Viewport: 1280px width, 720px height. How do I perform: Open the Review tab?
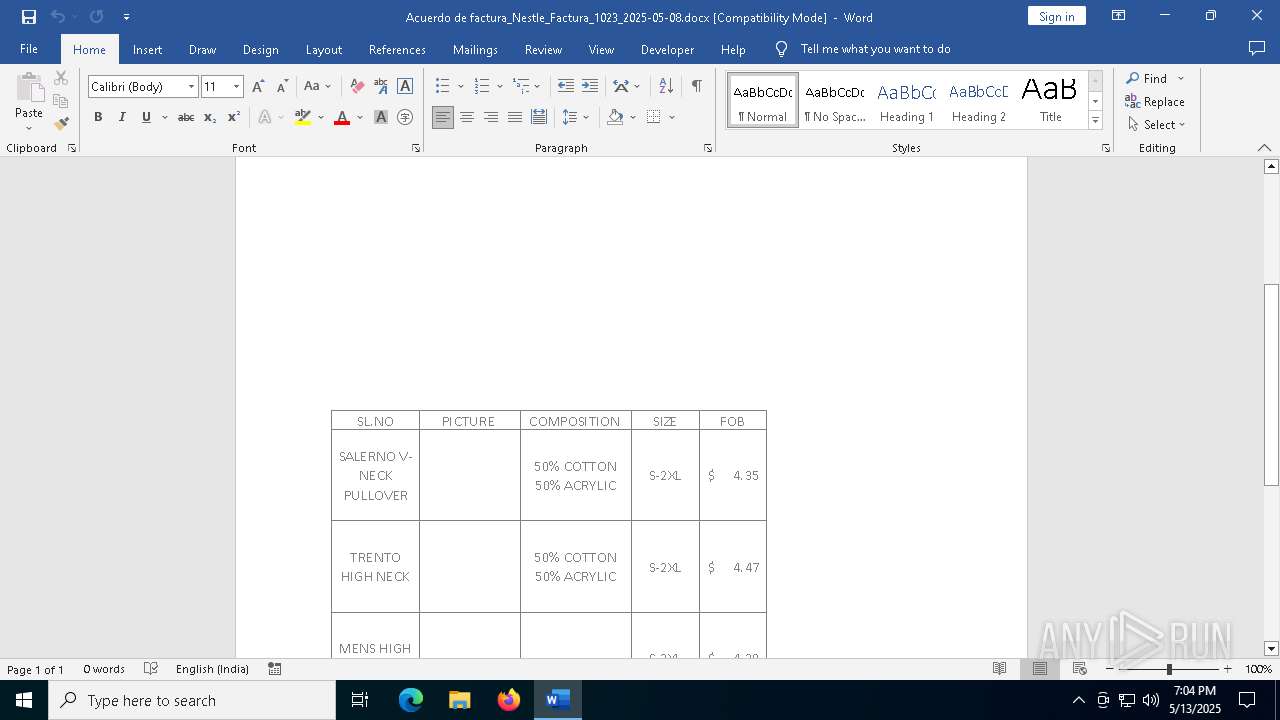pyautogui.click(x=543, y=49)
